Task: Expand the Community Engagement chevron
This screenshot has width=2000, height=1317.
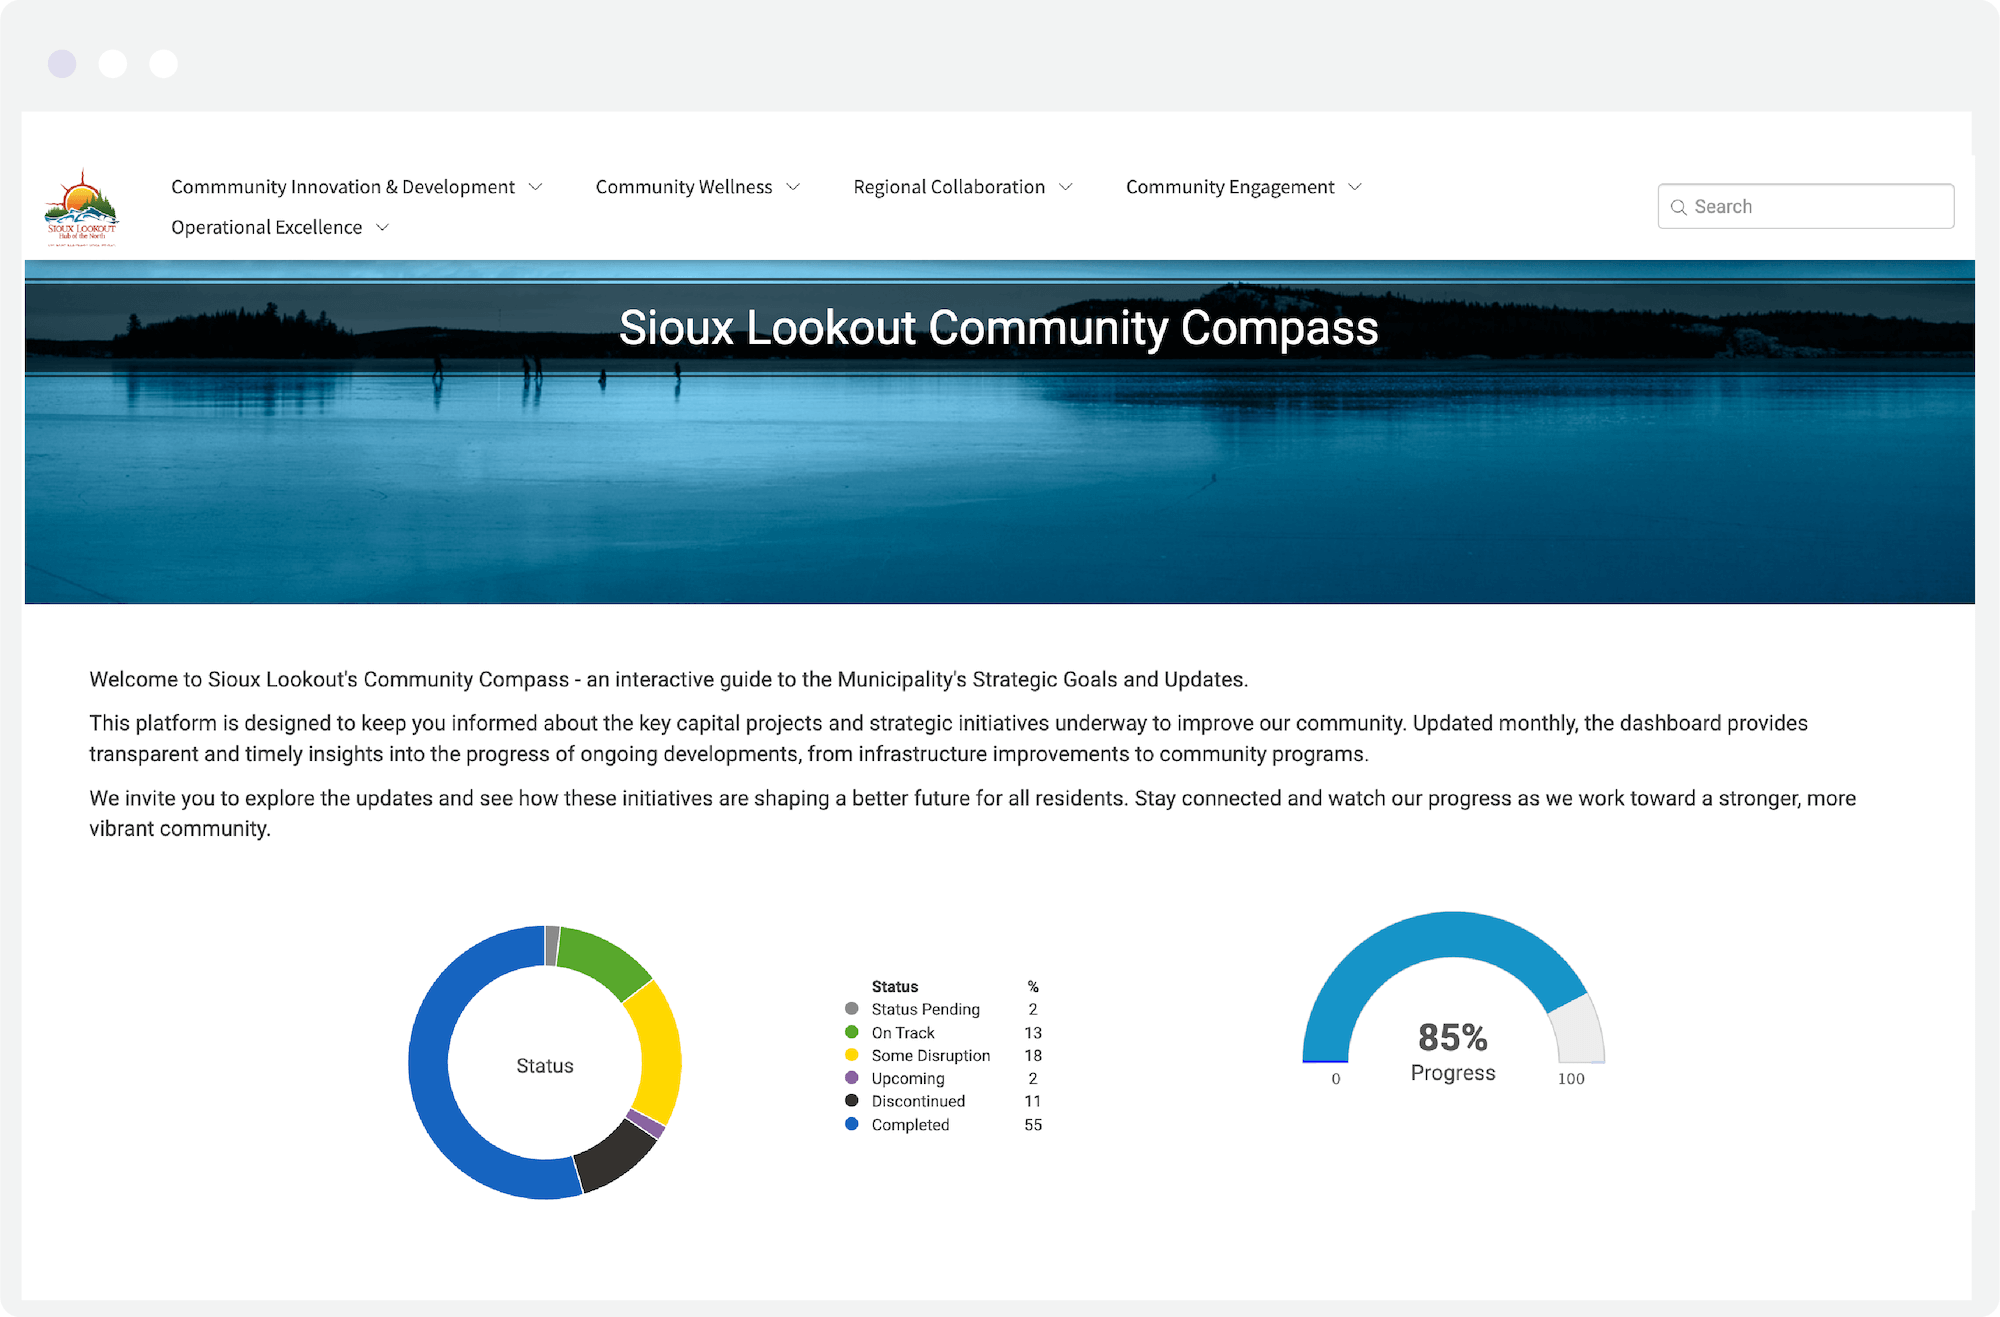Action: pos(1356,186)
